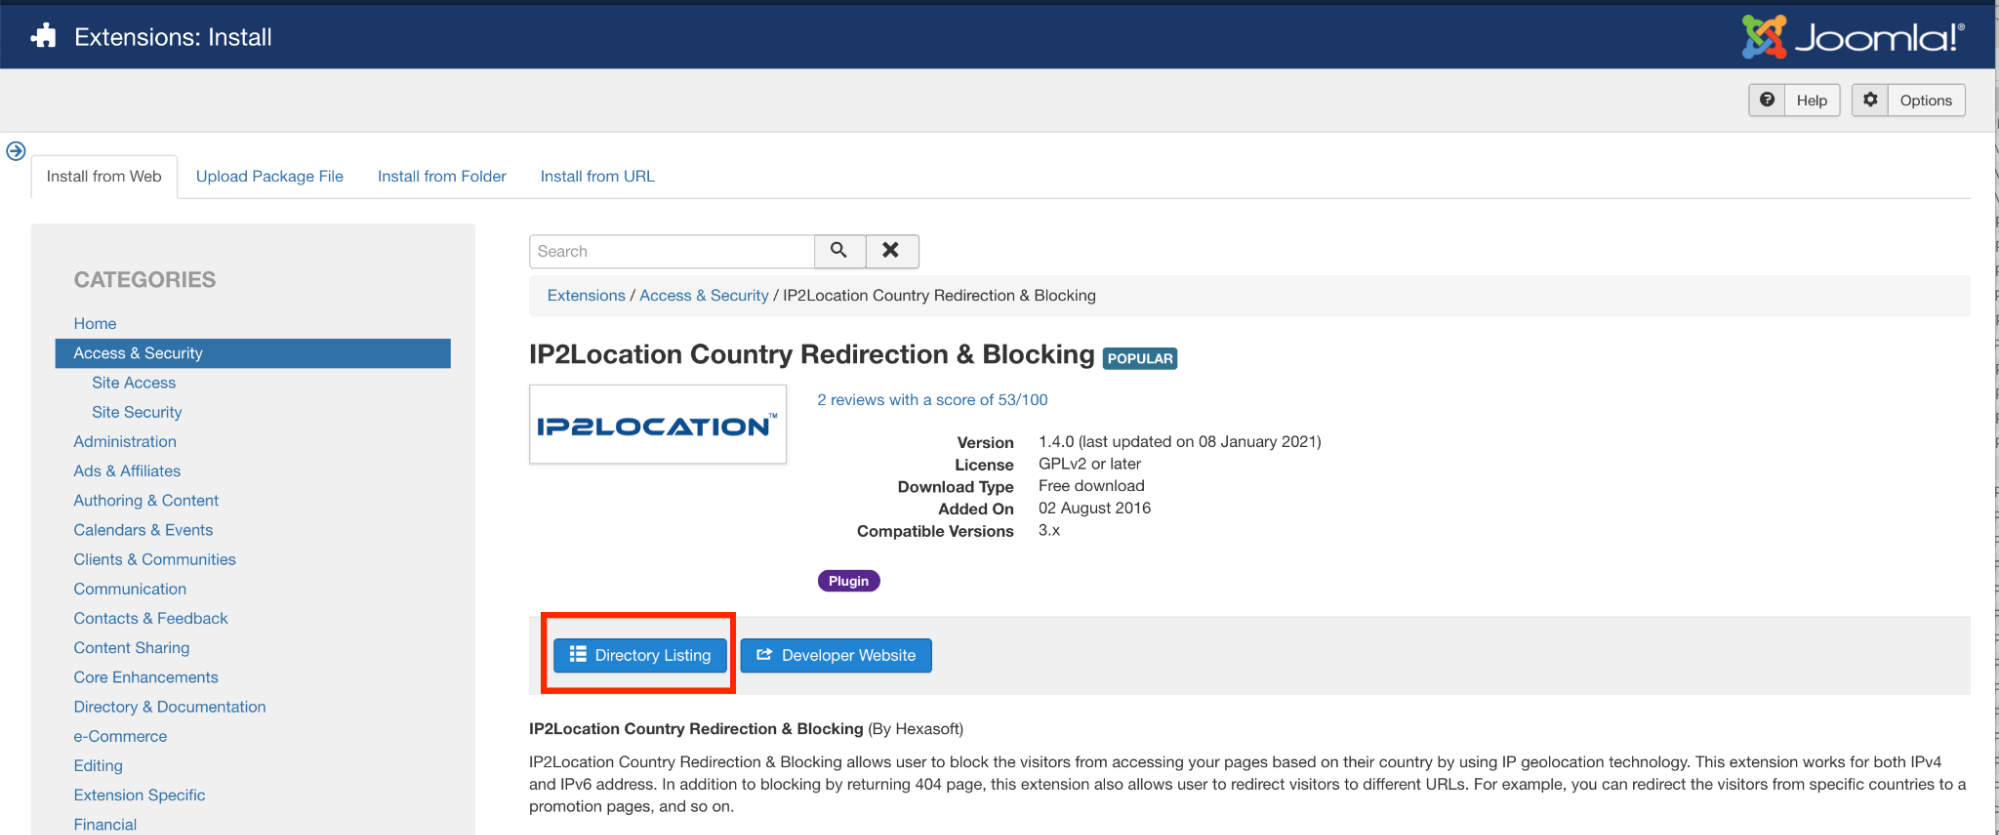
Task: Open Communication category
Action: click(130, 589)
